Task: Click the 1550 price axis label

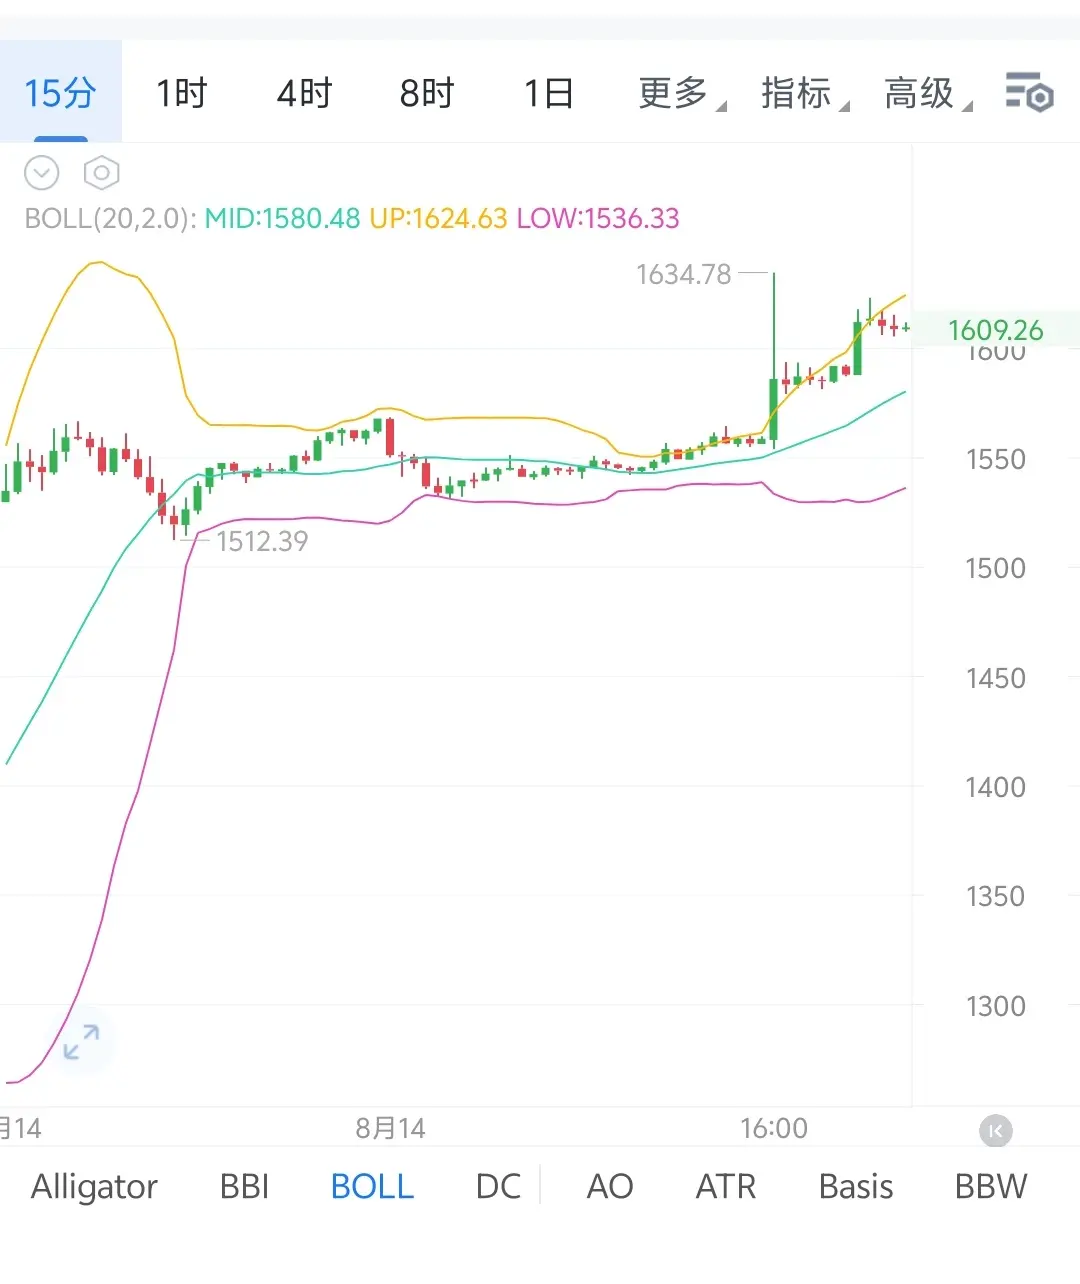Action: coord(995,459)
